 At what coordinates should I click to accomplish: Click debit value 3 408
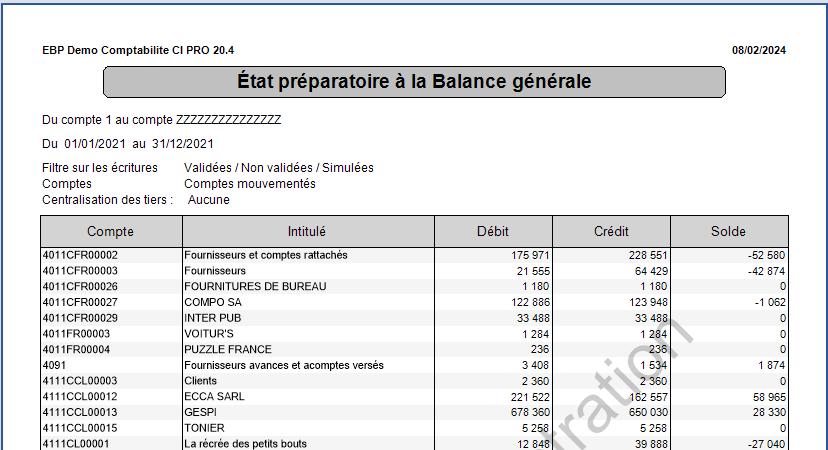click(535, 365)
